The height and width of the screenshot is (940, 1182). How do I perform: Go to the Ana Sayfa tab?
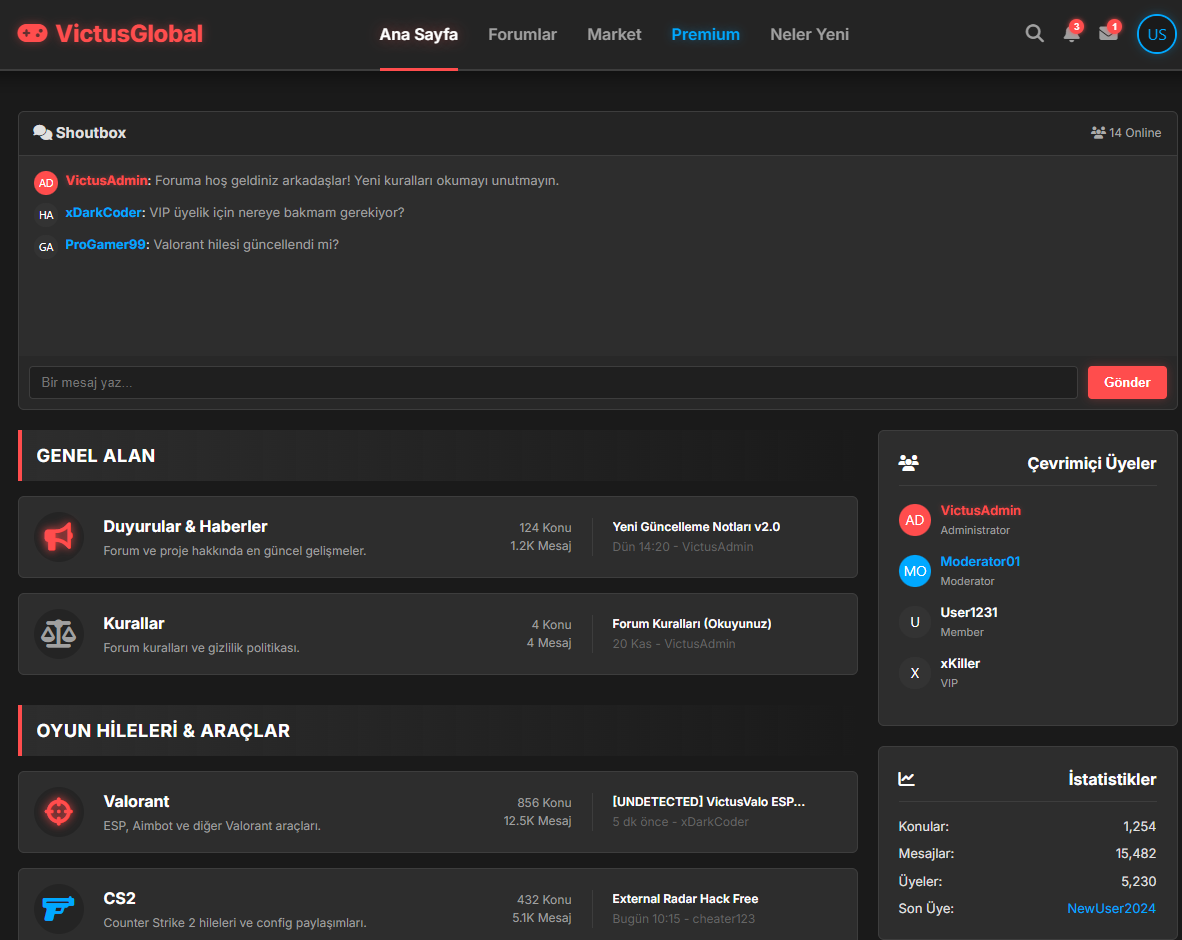pyautogui.click(x=418, y=35)
